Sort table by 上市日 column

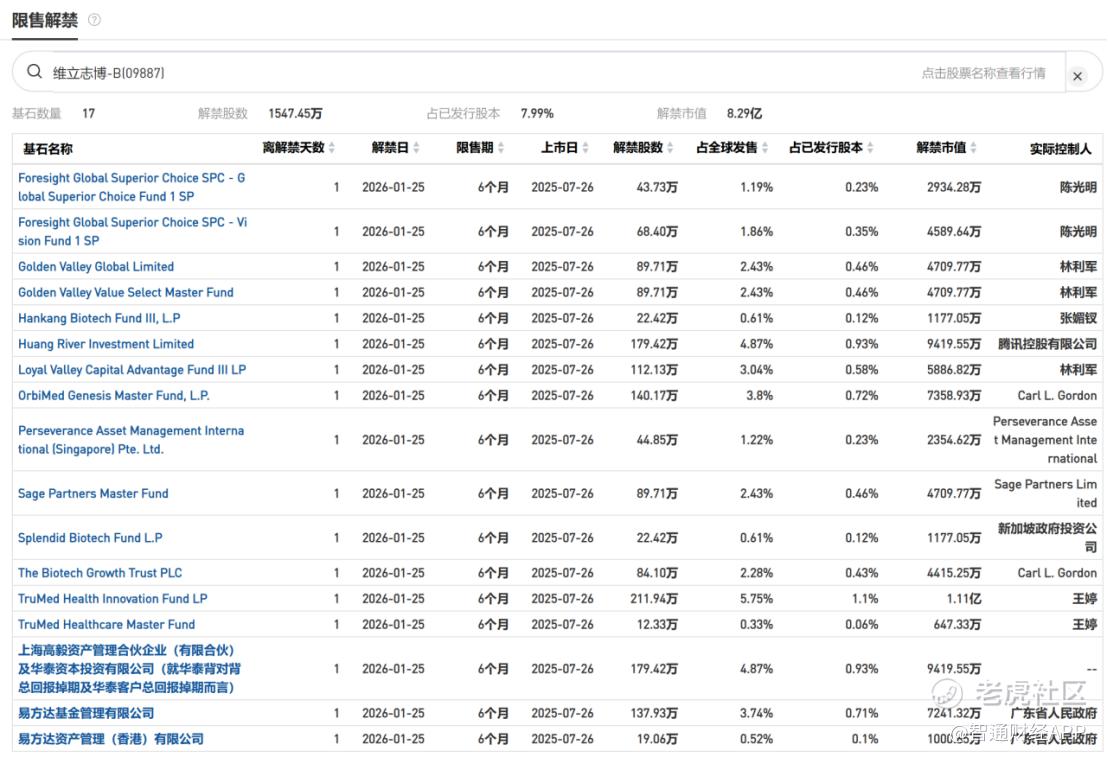click(x=565, y=148)
